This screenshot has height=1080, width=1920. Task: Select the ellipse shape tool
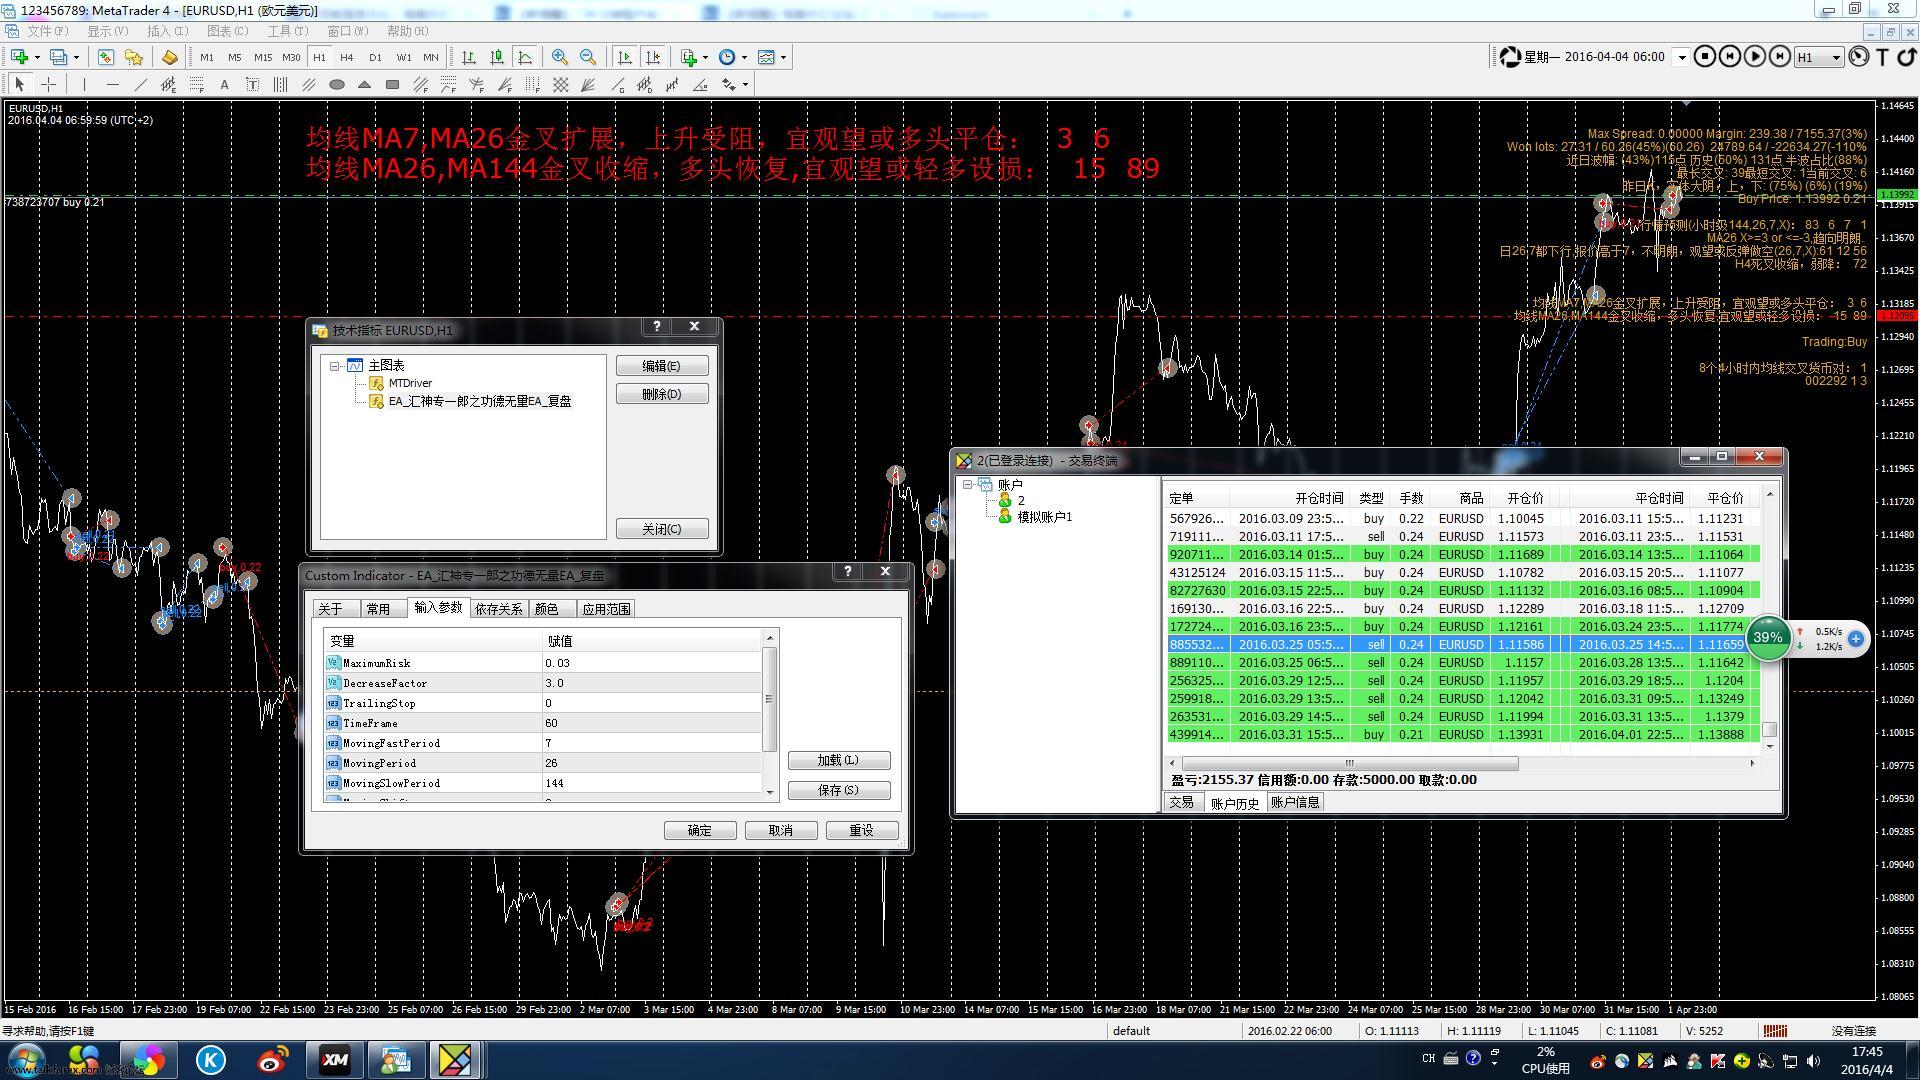337,84
